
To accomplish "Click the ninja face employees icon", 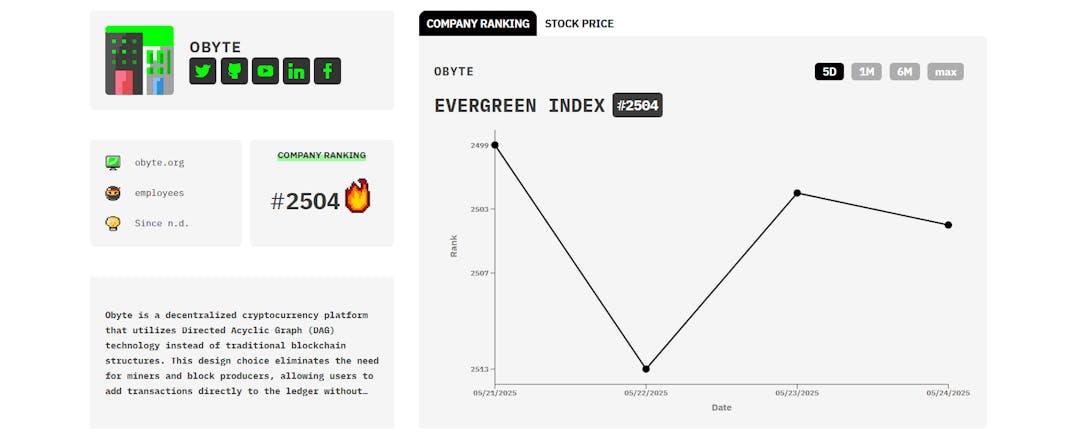I will click(113, 193).
